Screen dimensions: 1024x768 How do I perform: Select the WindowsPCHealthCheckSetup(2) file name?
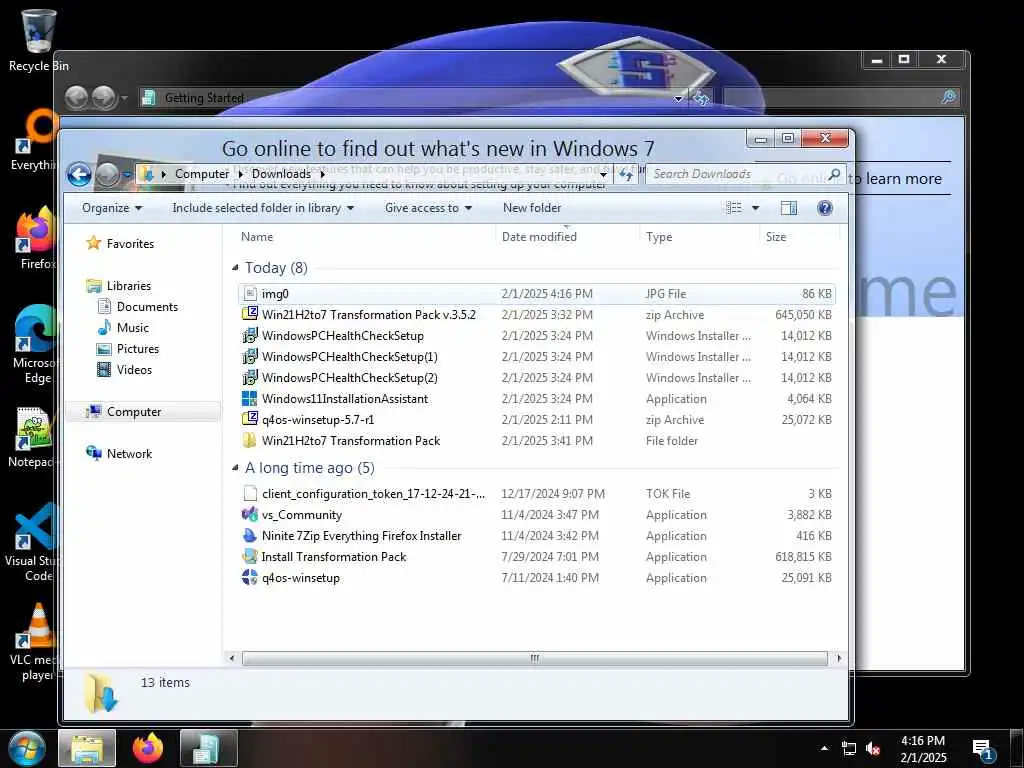coord(349,377)
